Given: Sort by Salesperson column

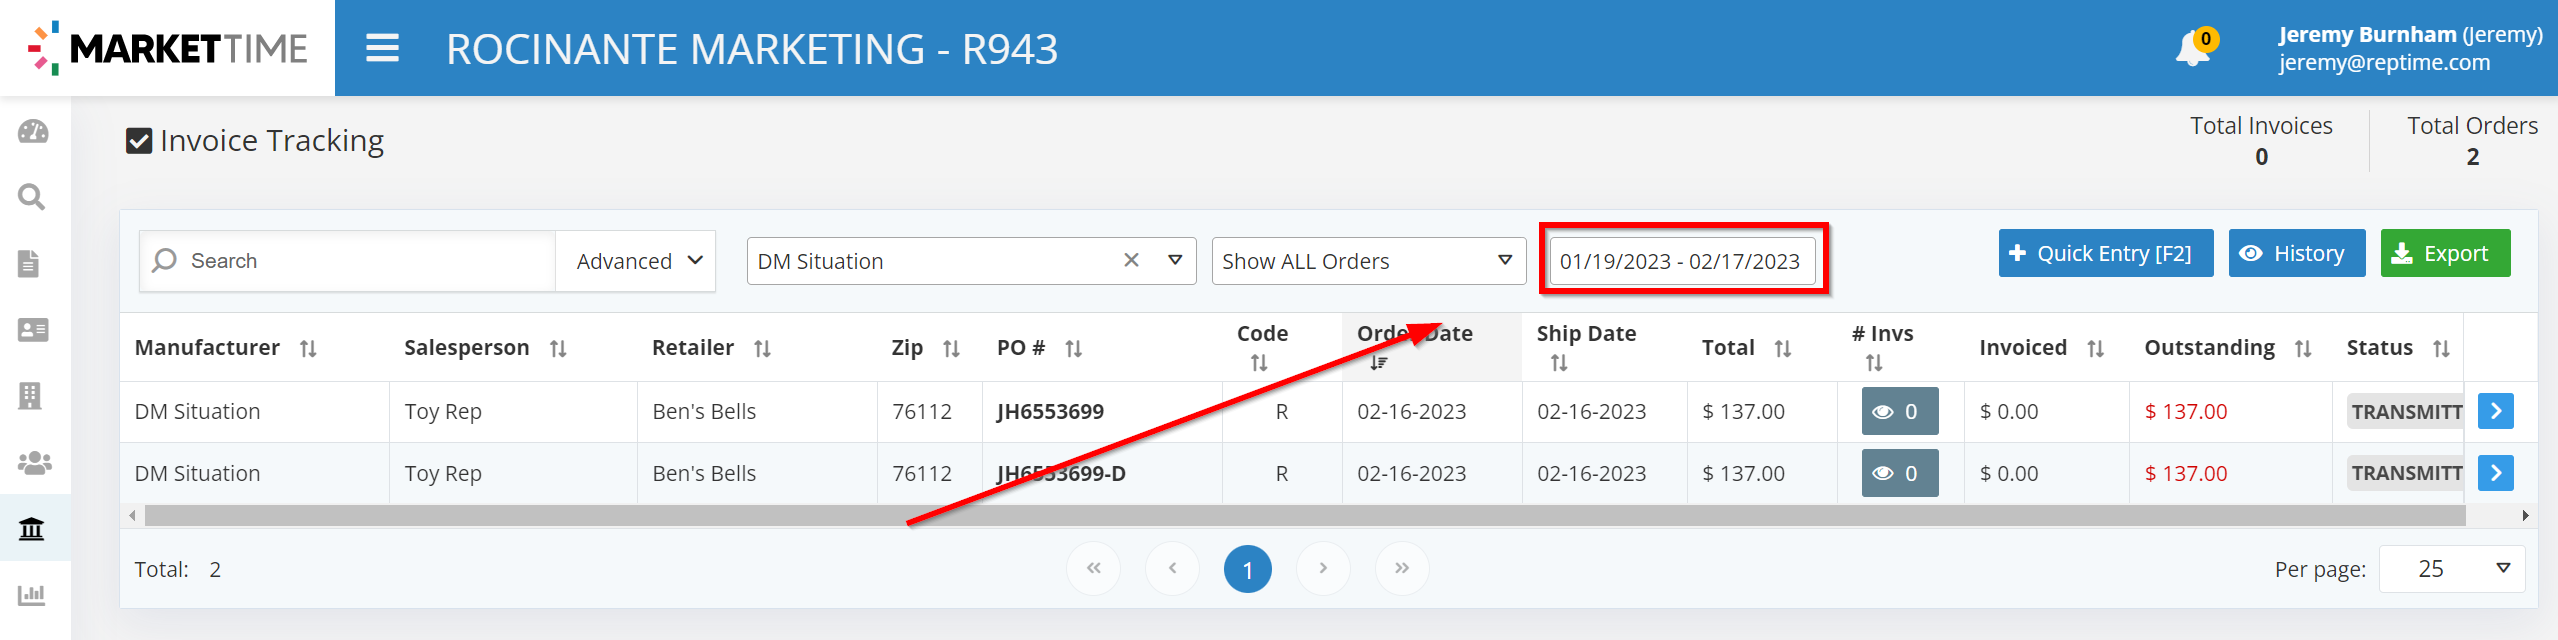Looking at the screenshot, I should point(558,348).
